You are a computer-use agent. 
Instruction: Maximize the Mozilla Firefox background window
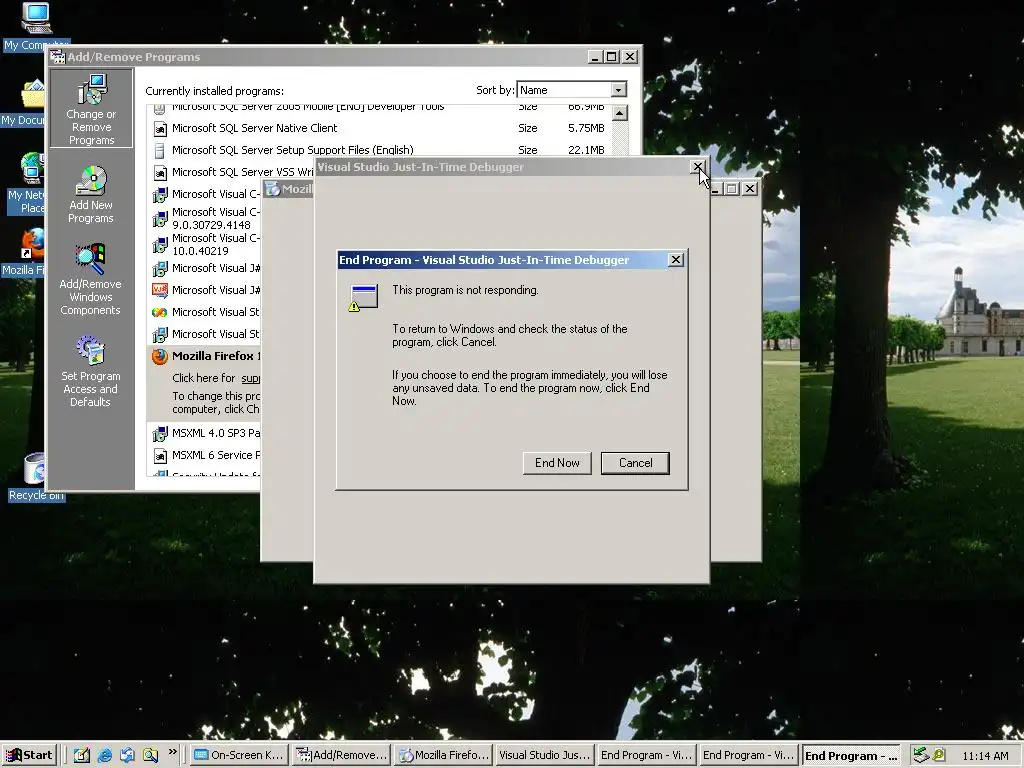[x=731, y=189]
